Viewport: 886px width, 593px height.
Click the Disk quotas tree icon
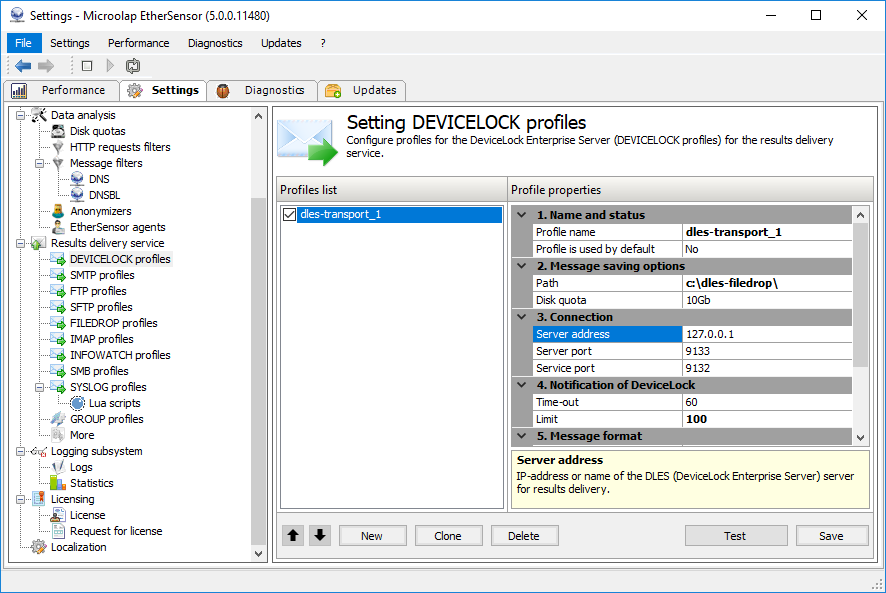[x=58, y=131]
